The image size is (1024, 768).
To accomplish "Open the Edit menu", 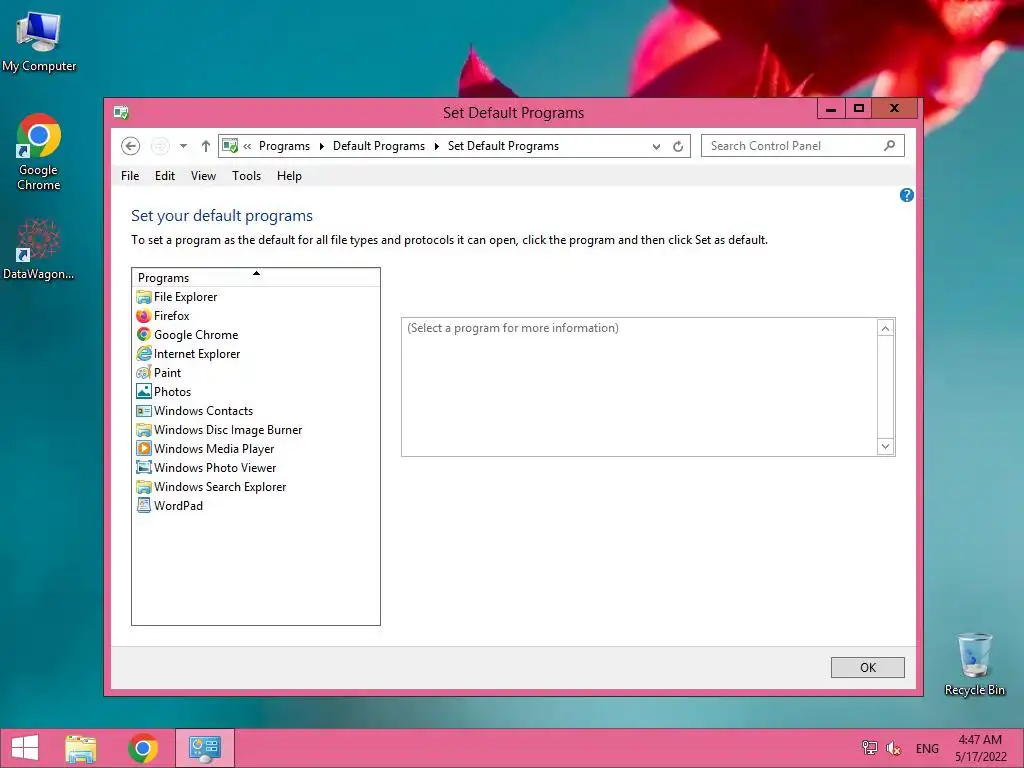I will coord(165,176).
